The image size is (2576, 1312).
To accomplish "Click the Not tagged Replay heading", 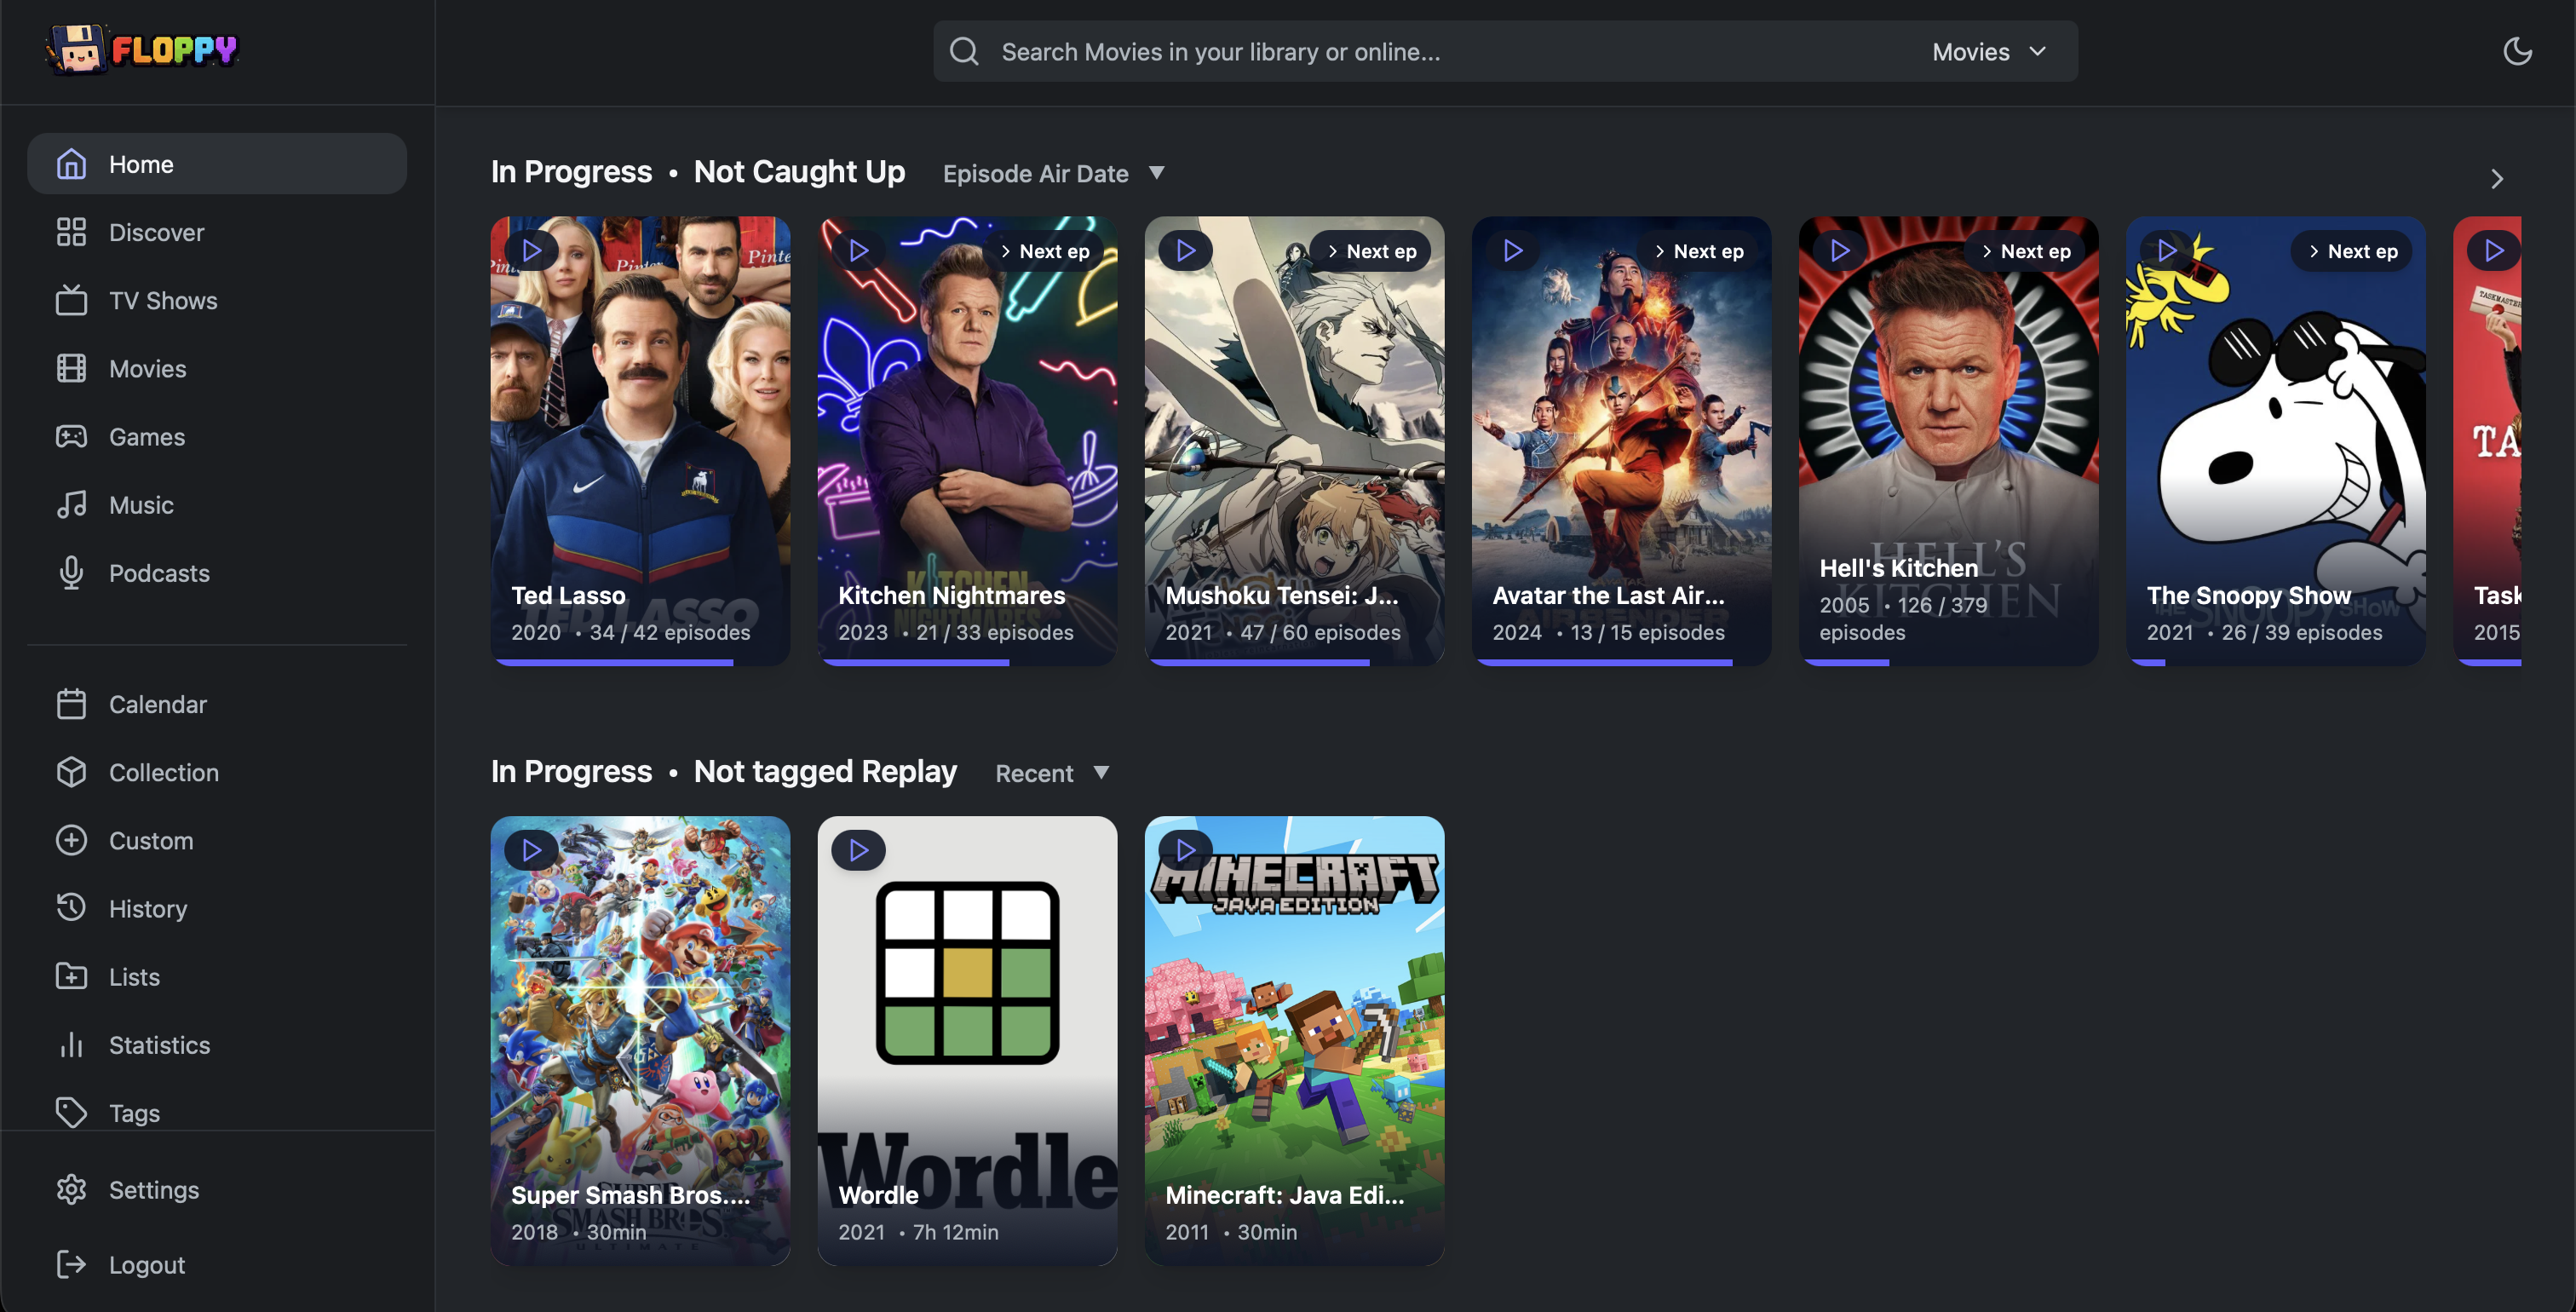I will (825, 771).
